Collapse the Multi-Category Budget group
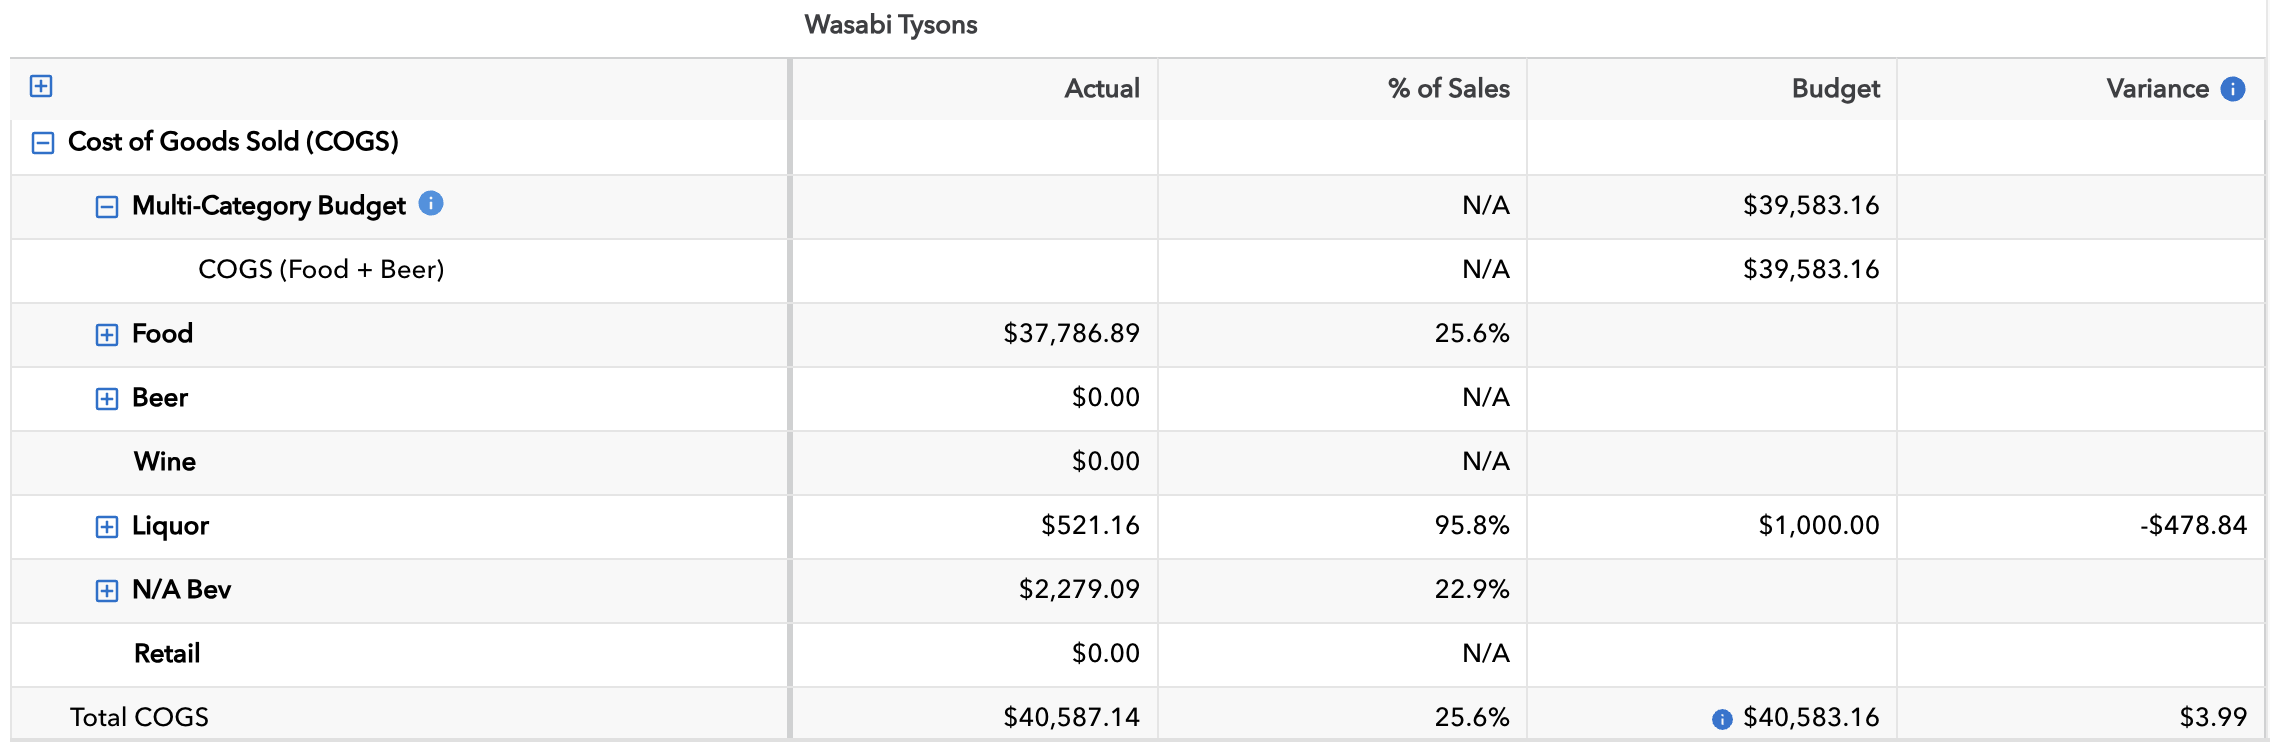The width and height of the screenshot is (2270, 746). [107, 207]
